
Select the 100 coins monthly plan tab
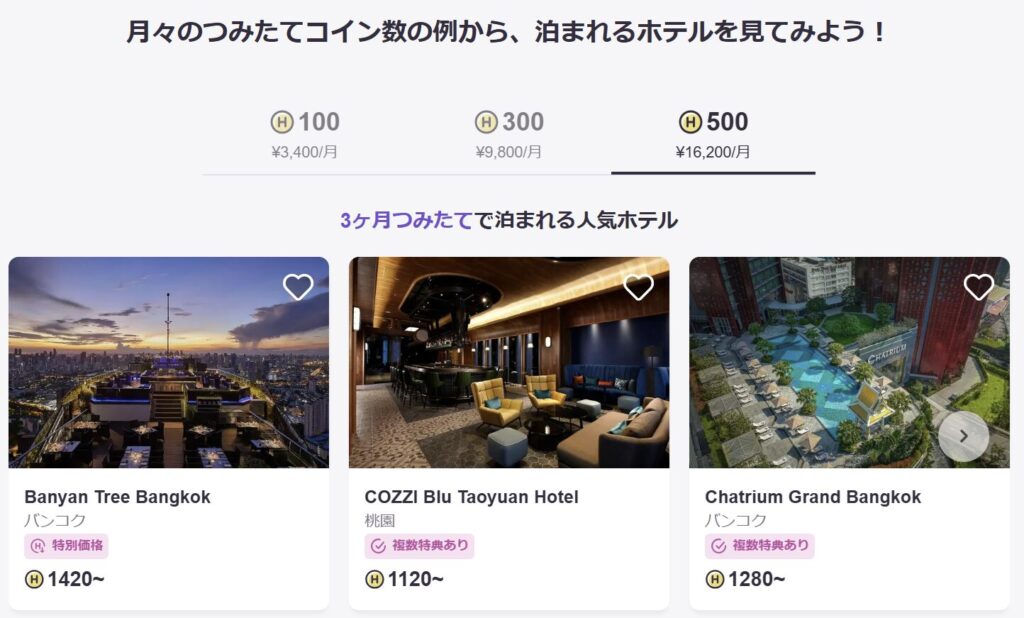tap(305, 135)
